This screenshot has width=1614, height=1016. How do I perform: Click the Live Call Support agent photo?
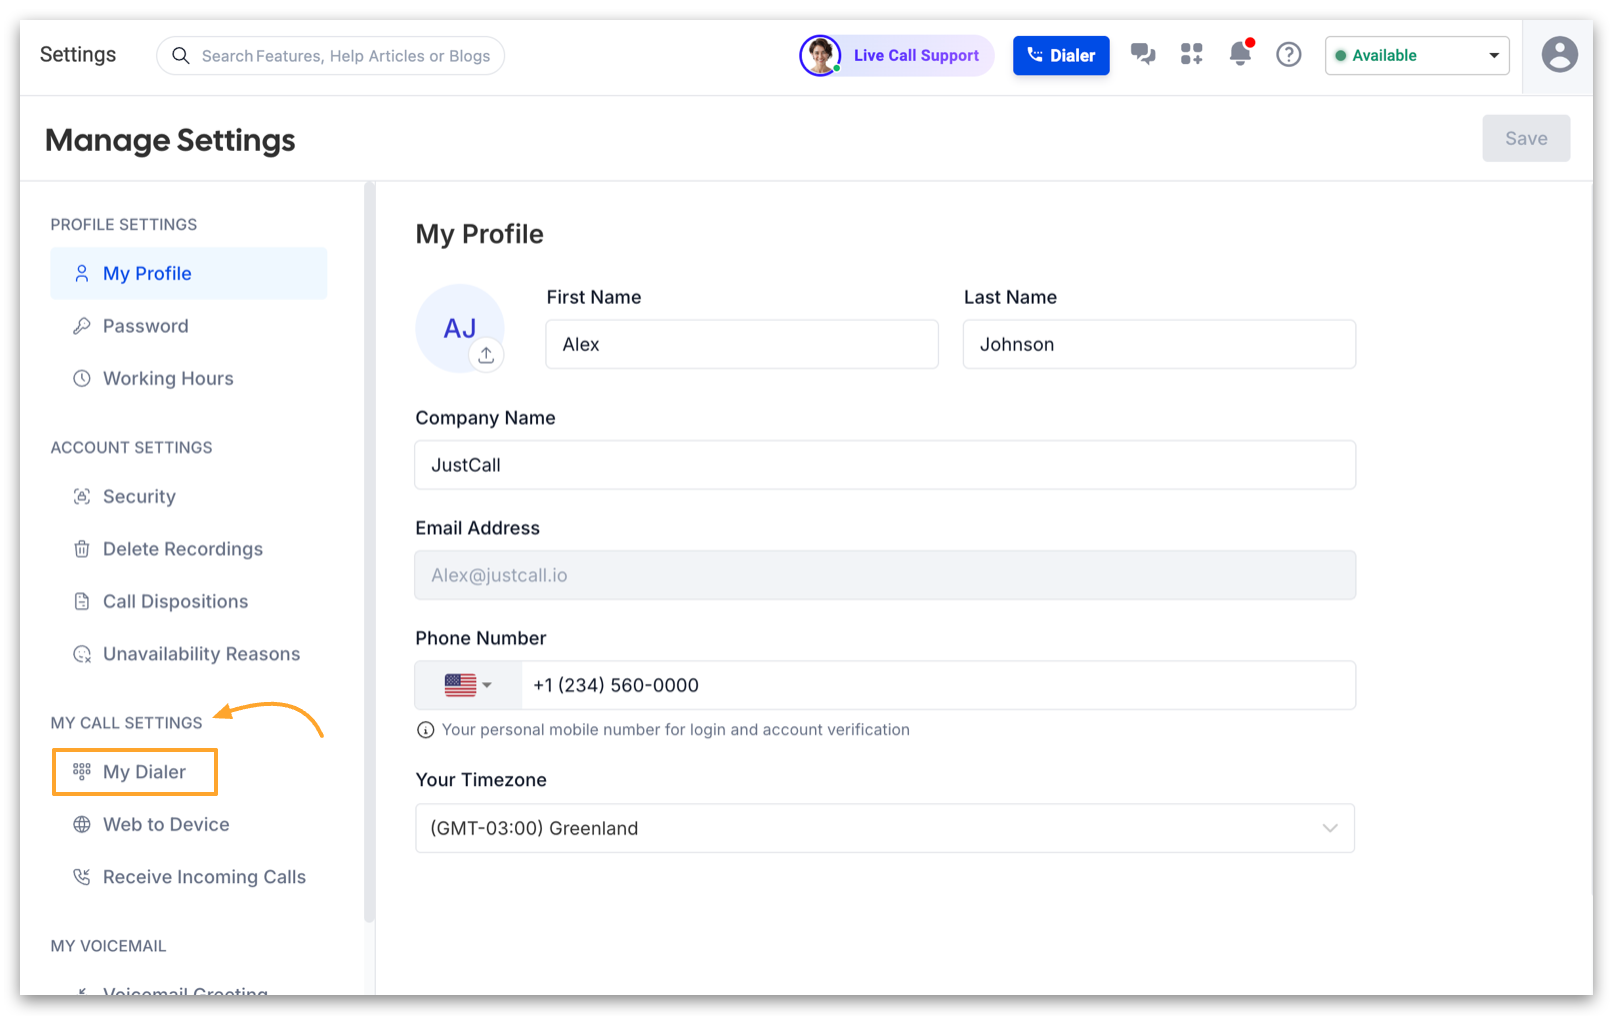(820, 55)
